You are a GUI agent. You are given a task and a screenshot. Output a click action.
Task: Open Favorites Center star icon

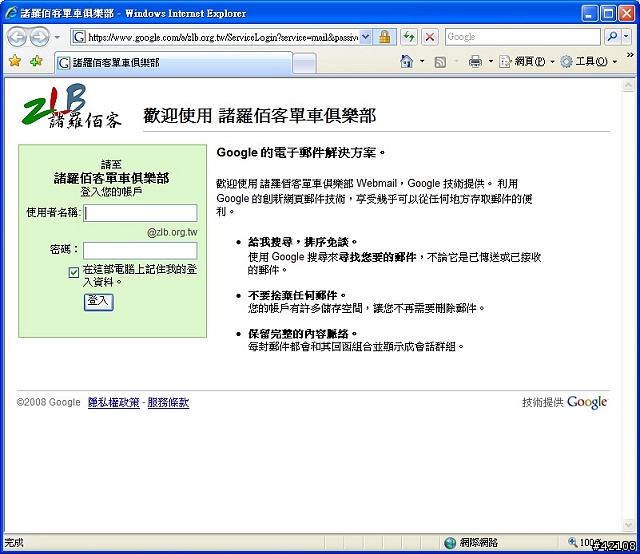(x=15, y=61)
